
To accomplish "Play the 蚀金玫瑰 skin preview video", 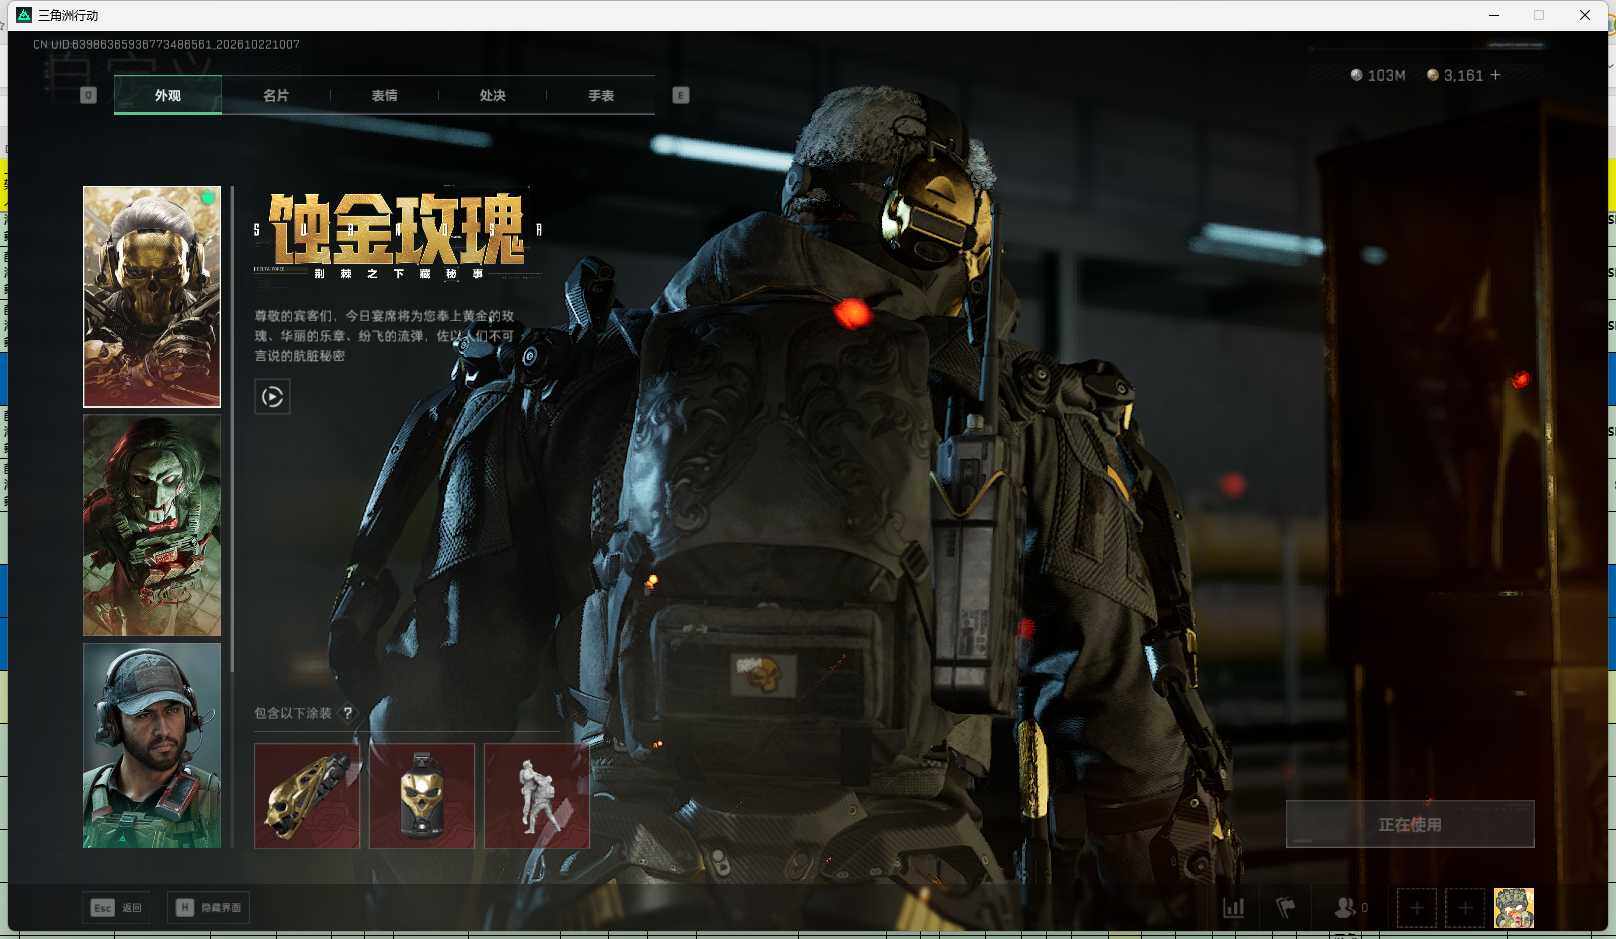I will click(272, 397).
